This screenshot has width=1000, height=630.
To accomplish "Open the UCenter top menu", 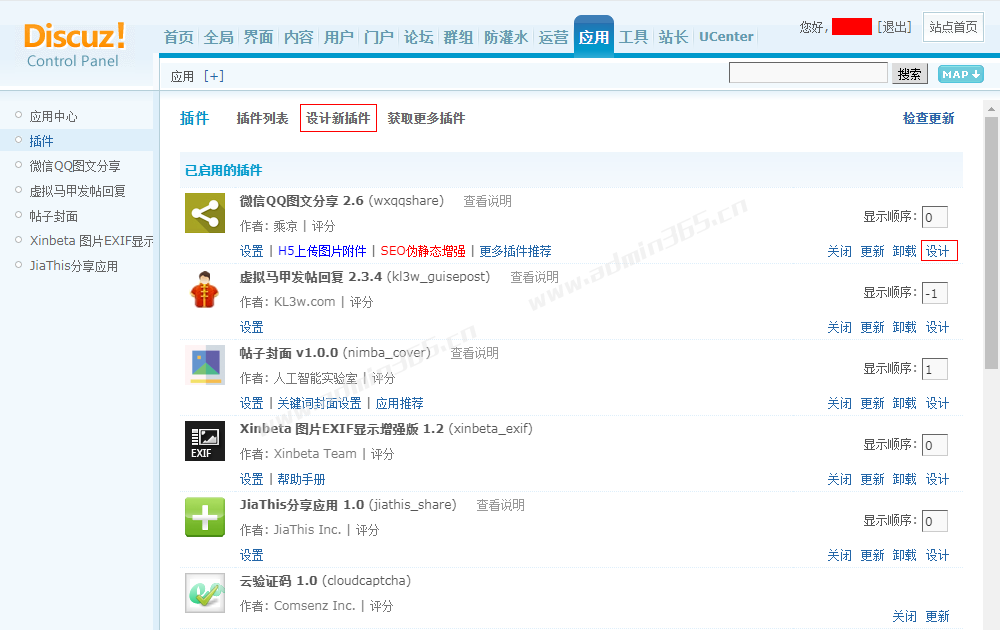I will 726,37.
